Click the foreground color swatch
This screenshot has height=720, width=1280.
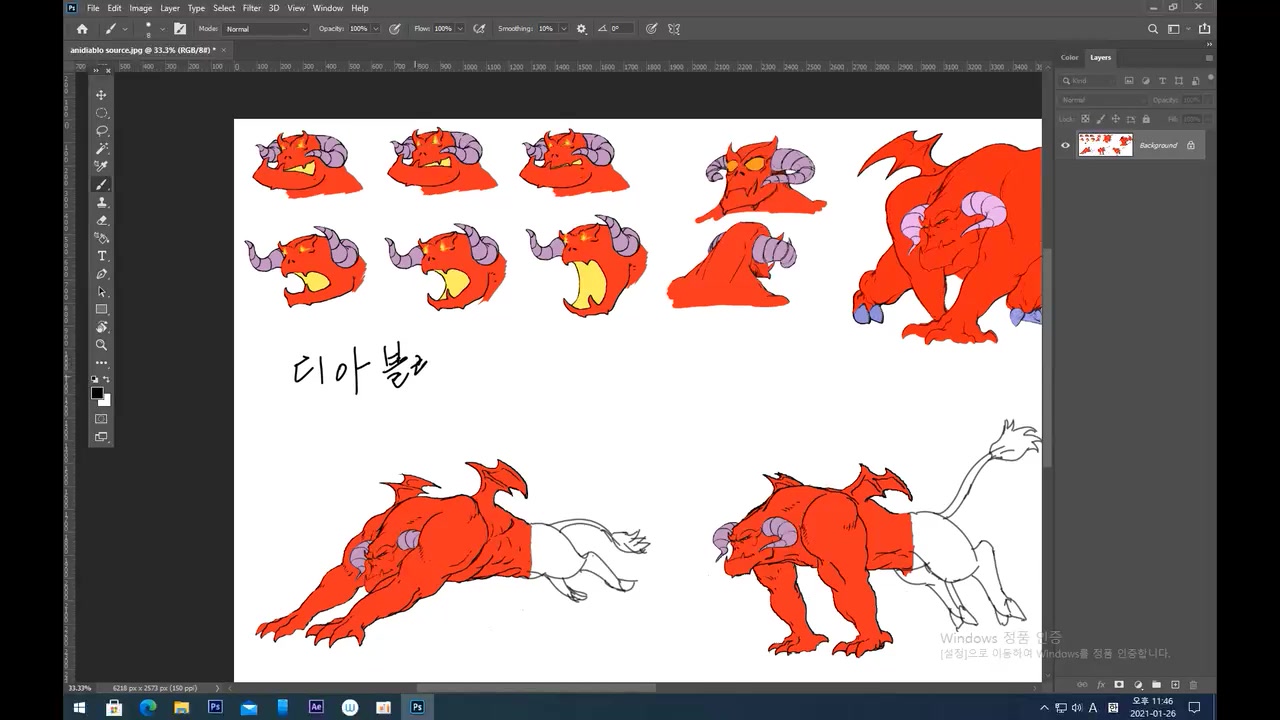click(x=97, y=393)
